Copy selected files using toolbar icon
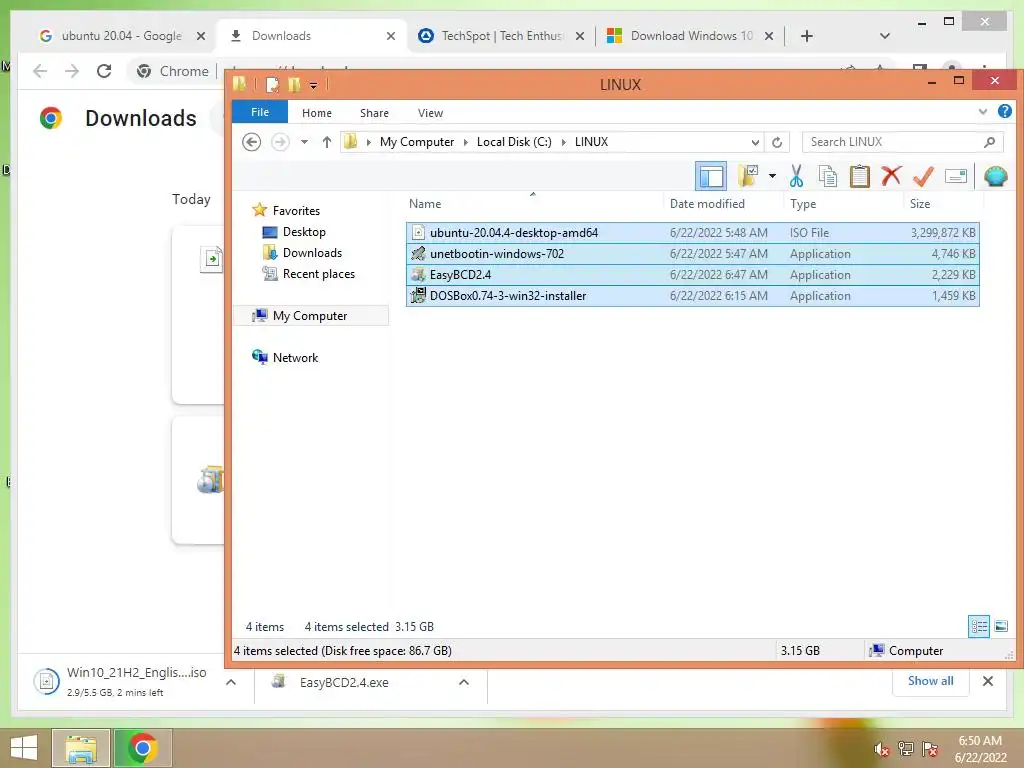 [827, 176]
